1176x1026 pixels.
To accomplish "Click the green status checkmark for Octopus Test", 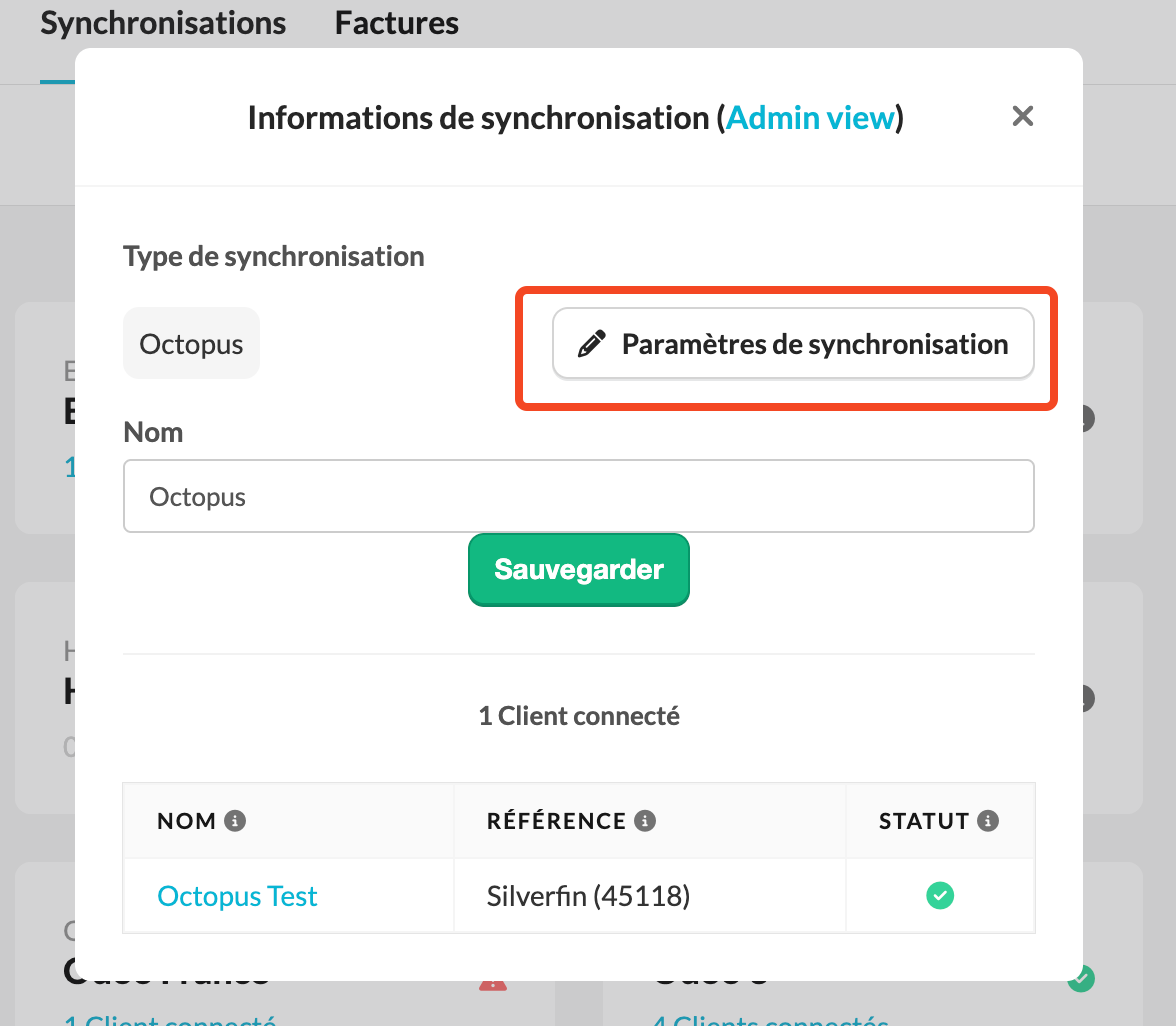I will coord(940,896).
